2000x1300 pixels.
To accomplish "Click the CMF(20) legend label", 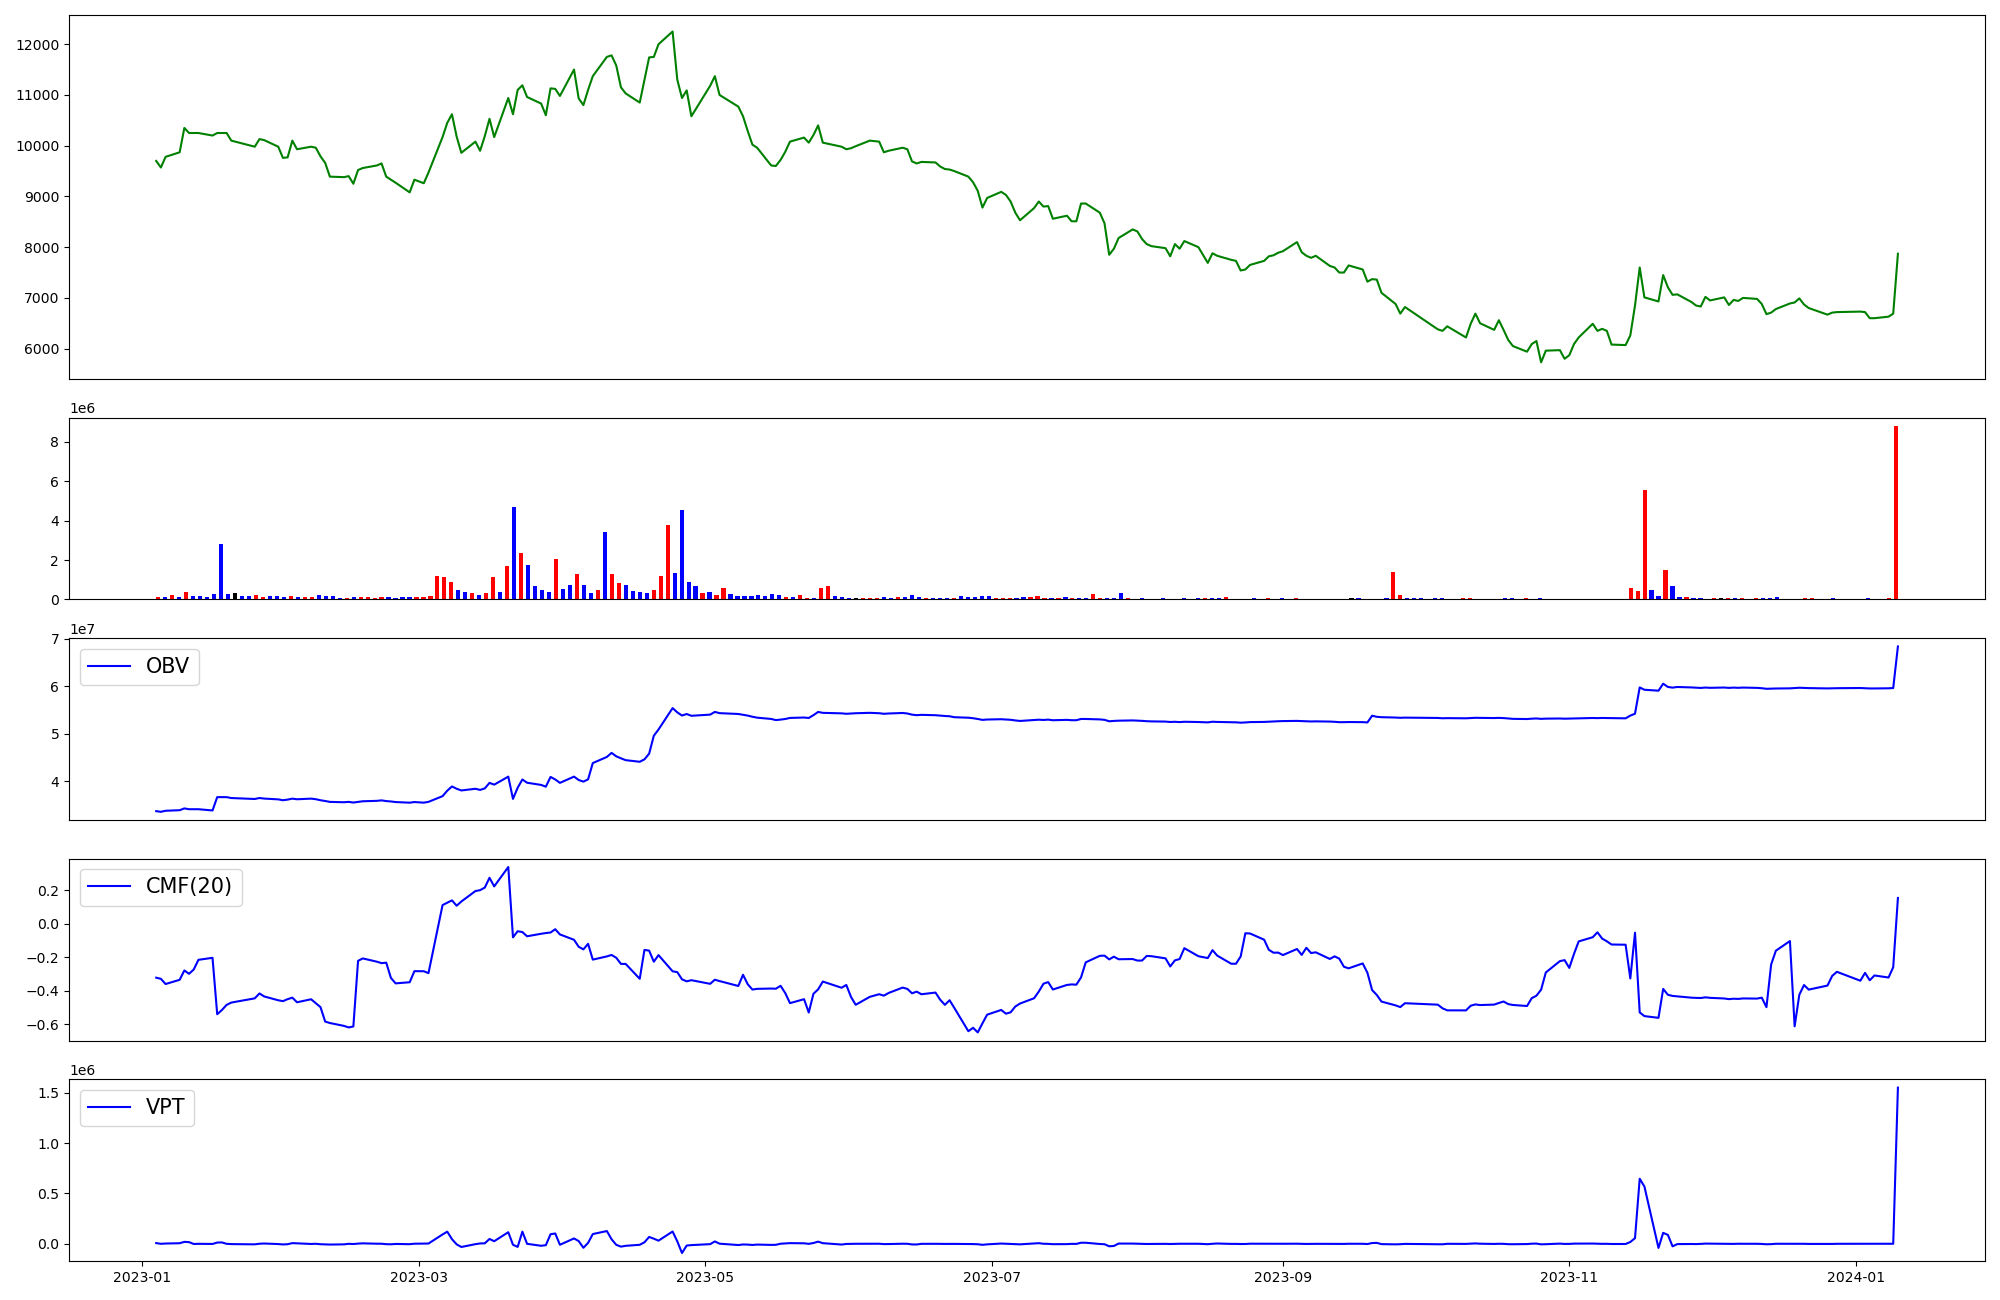I will pos(188,887).
